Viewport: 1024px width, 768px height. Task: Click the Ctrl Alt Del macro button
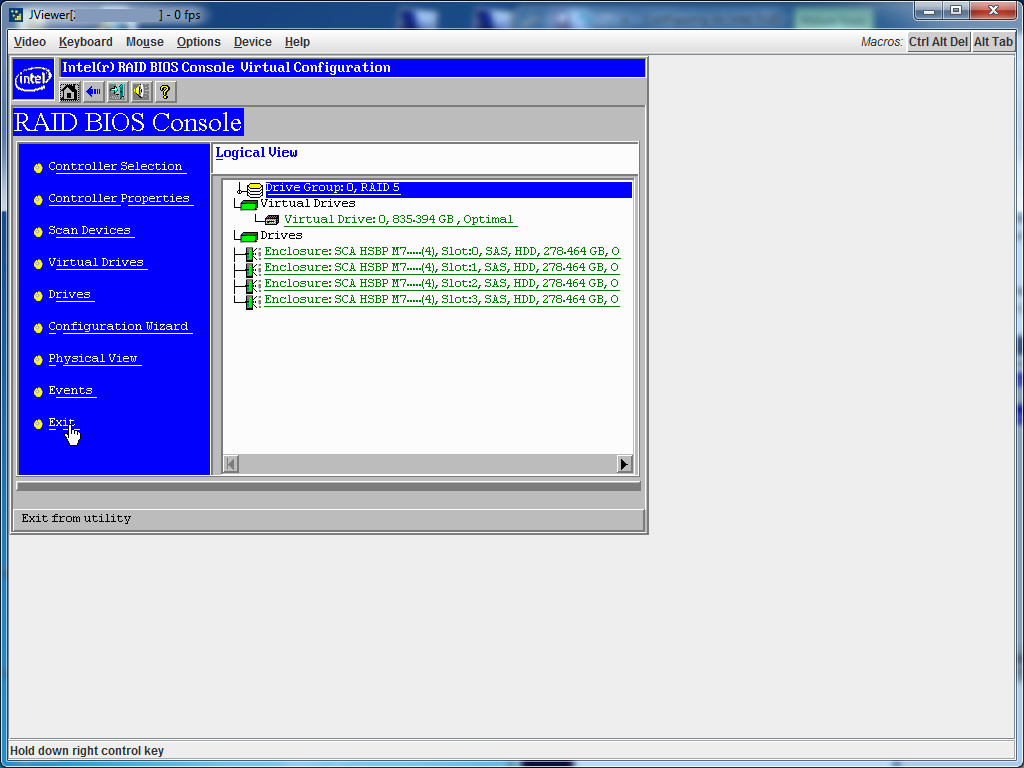pyautogui.click(x=938, y=42)
